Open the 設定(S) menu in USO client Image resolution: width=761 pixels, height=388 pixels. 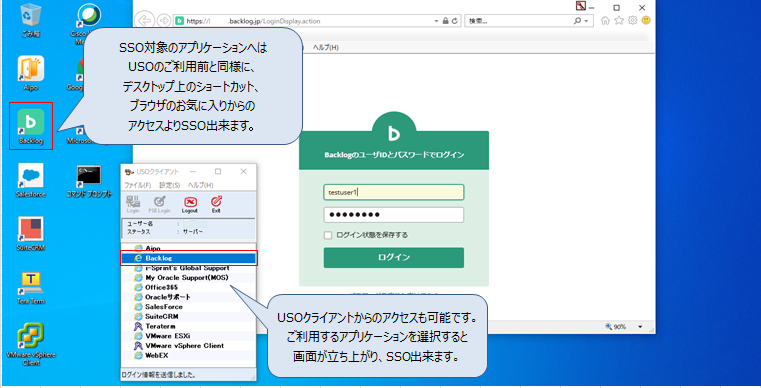[x=169, y=186]
